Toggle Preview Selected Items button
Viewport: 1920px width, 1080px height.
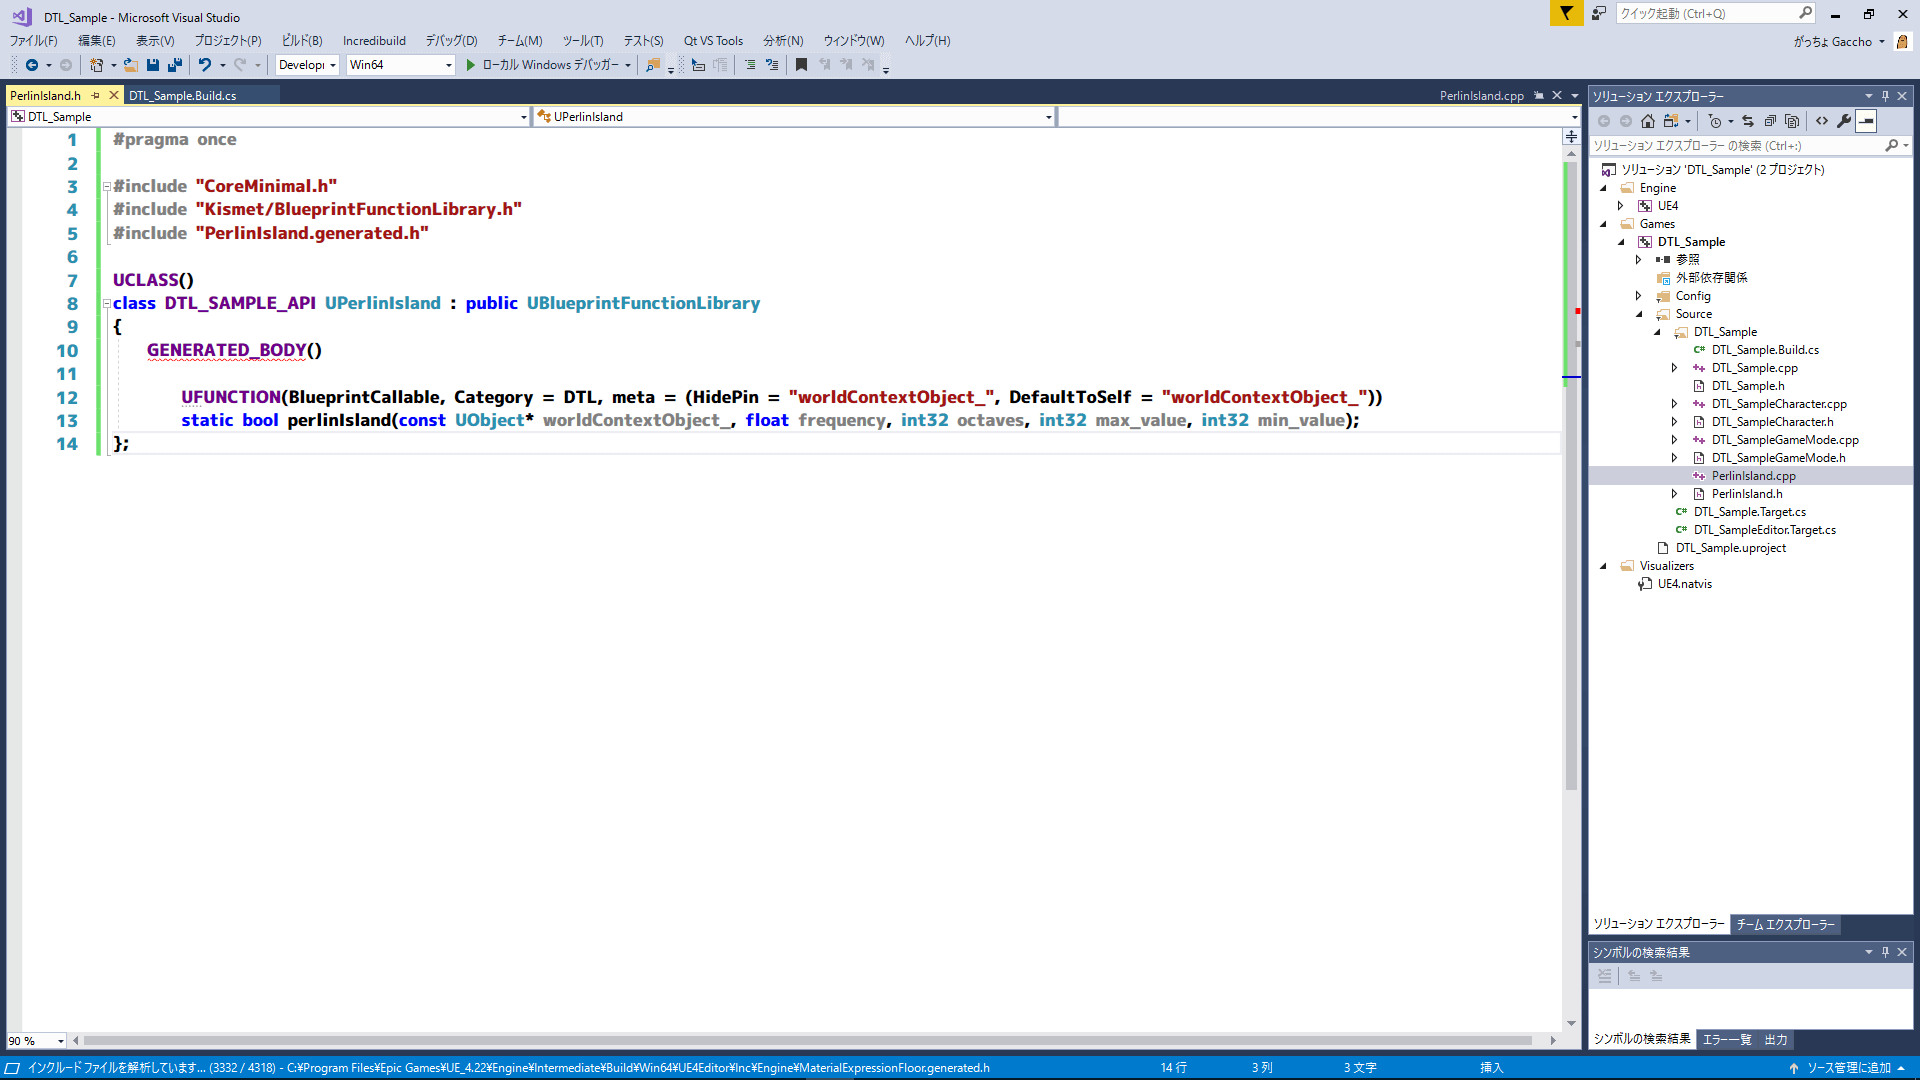click(1866, 121)
